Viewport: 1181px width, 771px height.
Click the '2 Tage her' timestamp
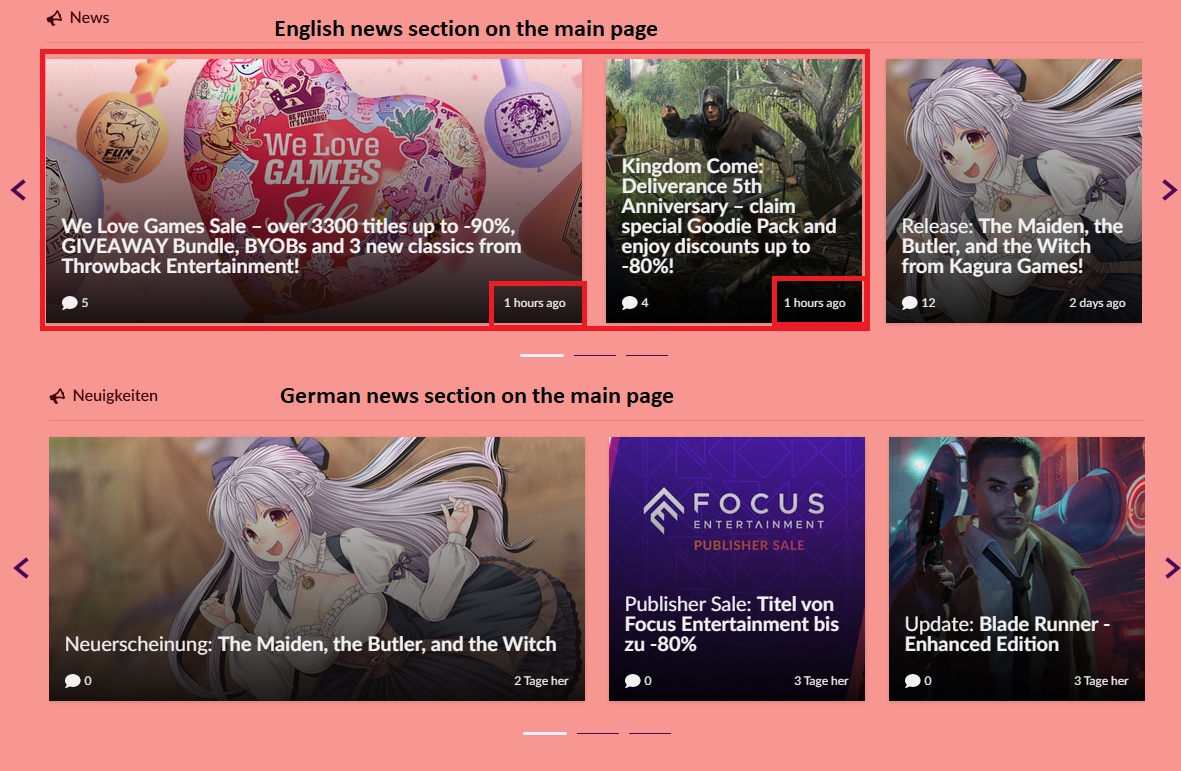[x=542, y=681]
